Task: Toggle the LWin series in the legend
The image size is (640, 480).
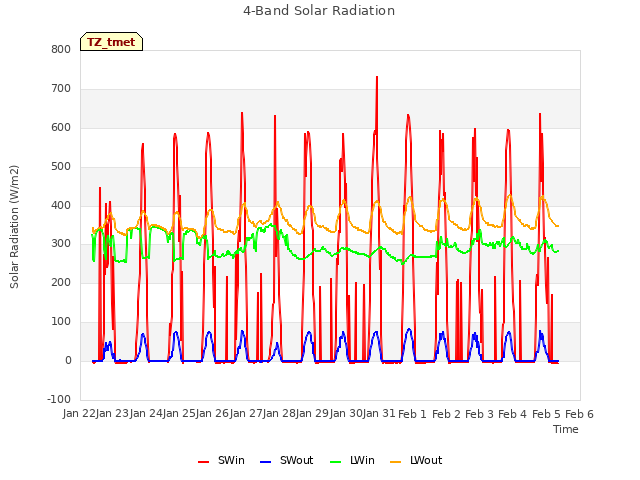Action: (352, 460)
